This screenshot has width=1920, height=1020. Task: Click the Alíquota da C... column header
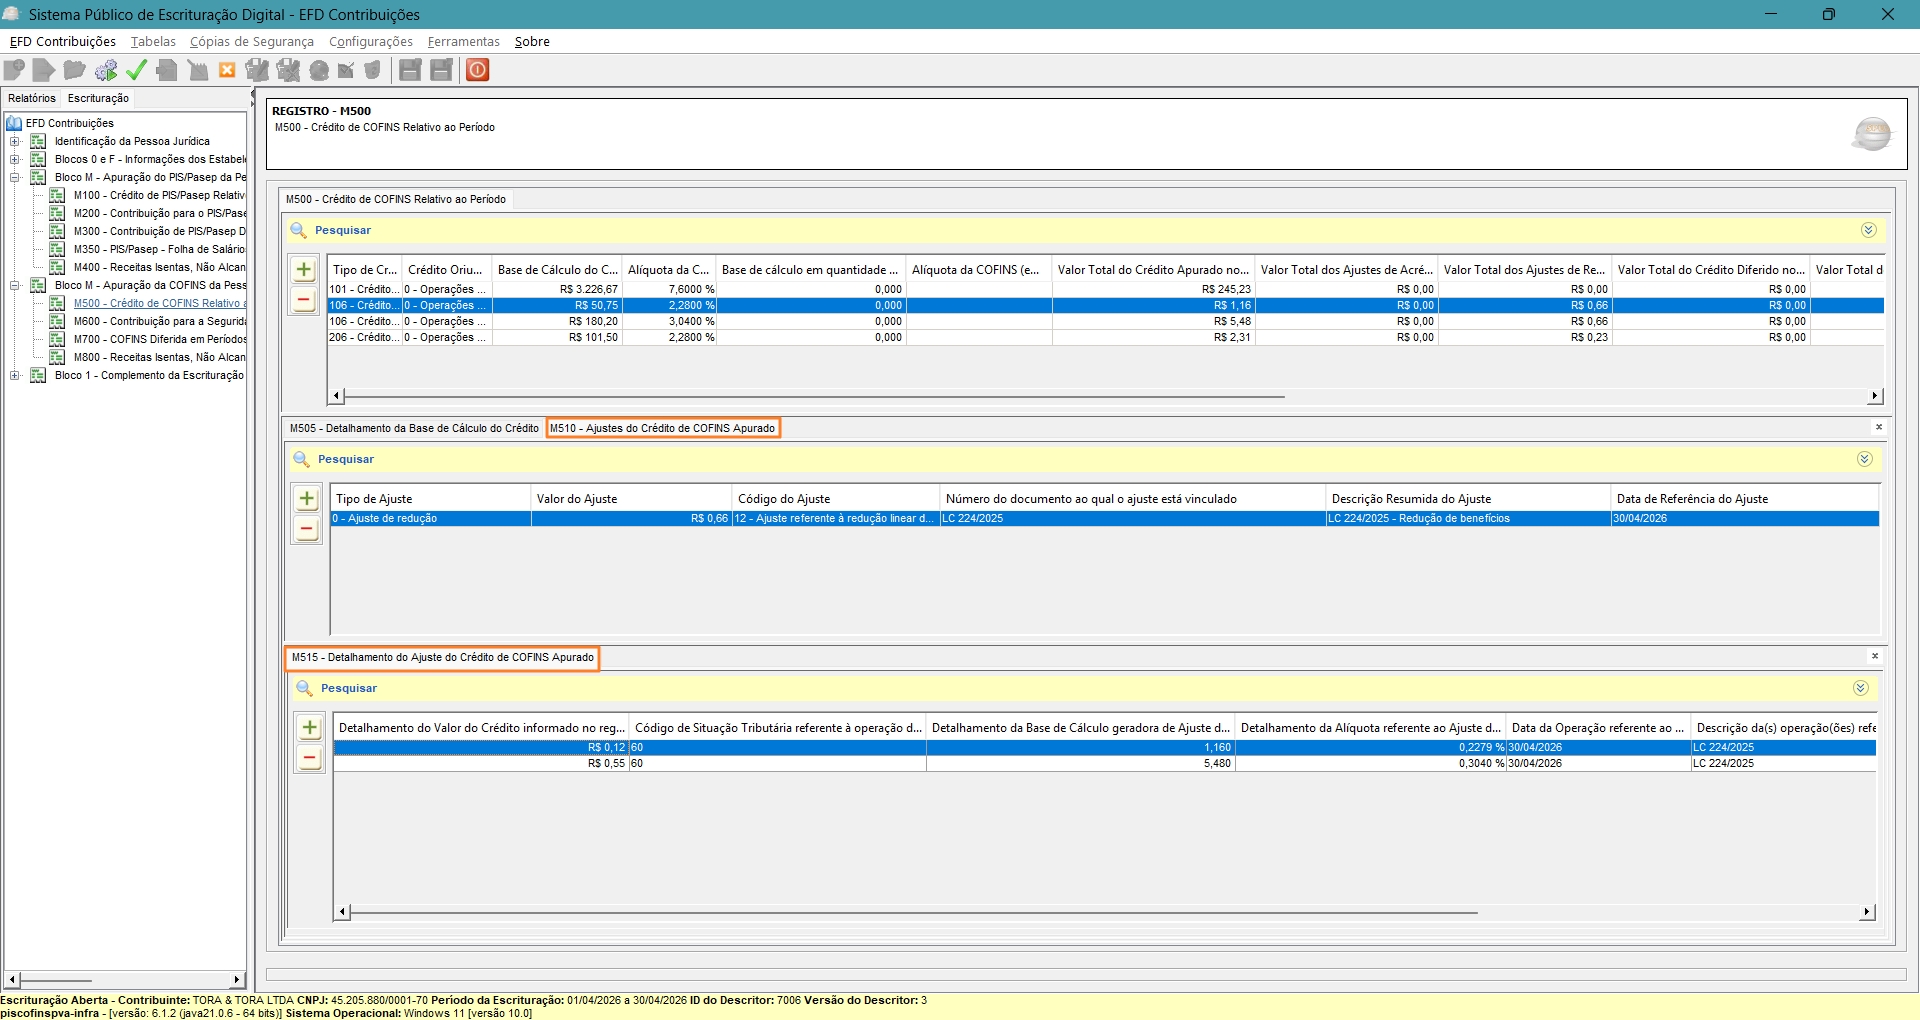pos(669,270)
